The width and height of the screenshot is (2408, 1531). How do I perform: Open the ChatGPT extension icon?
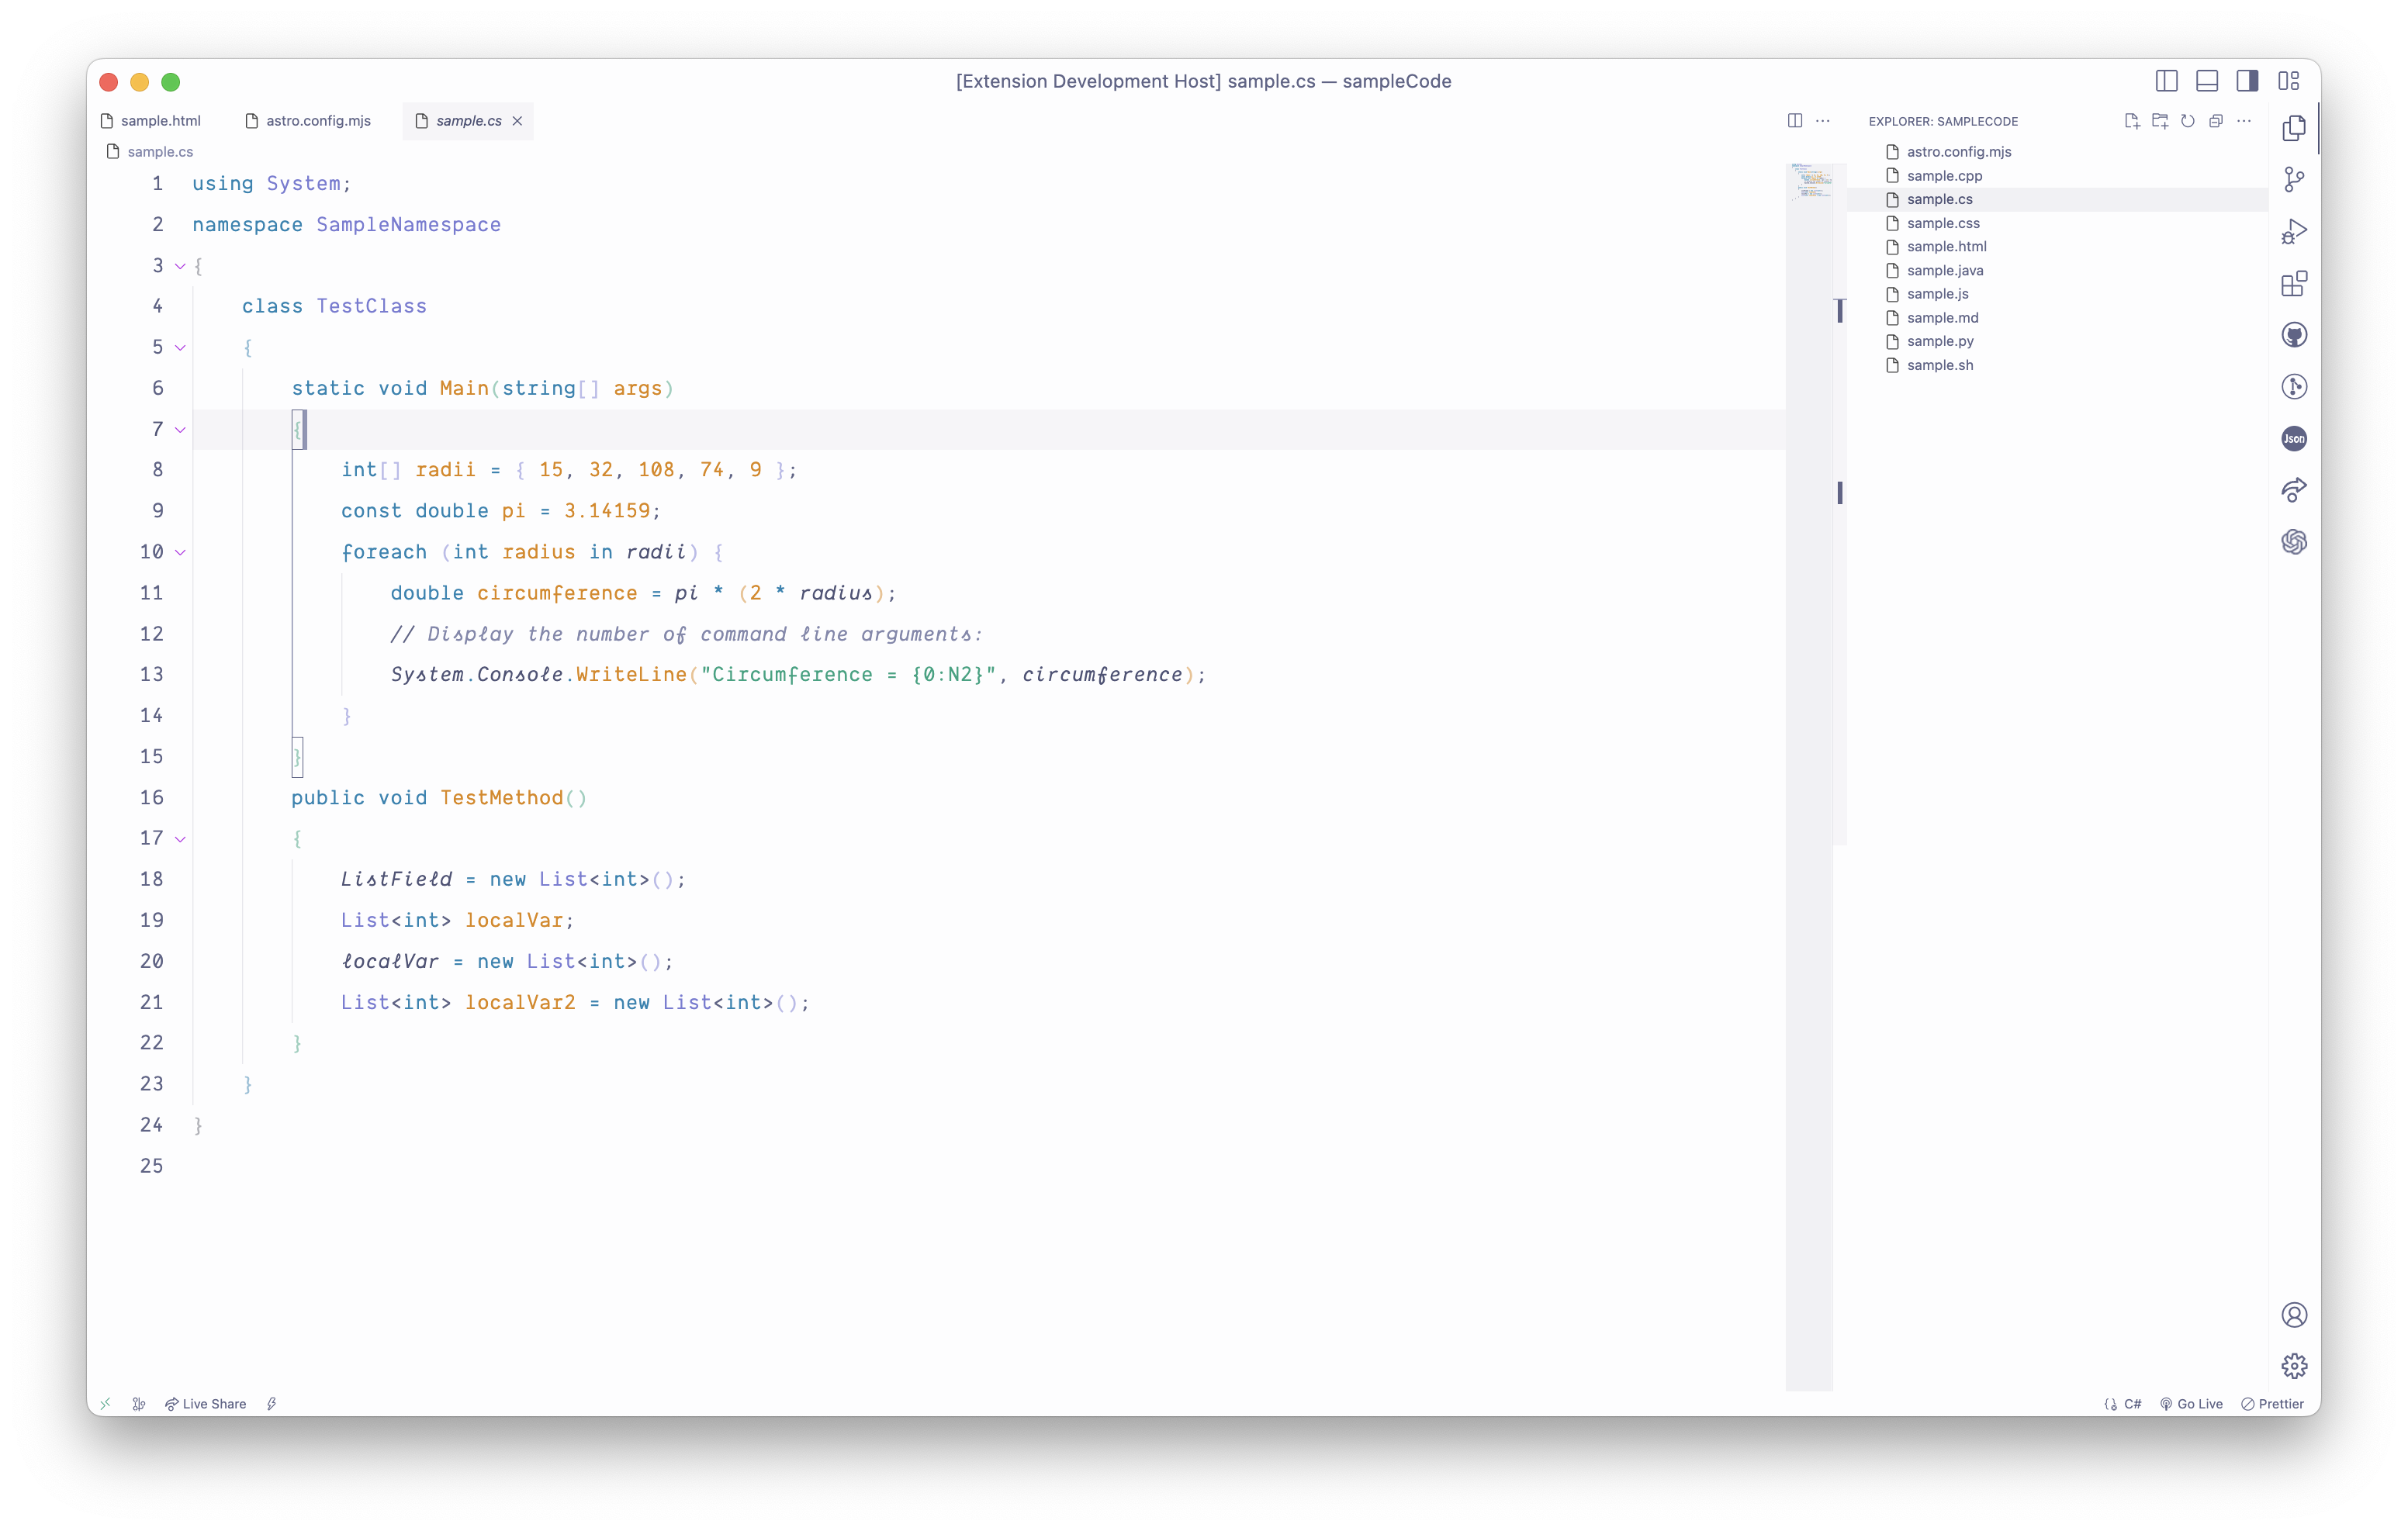point(2294,542)
